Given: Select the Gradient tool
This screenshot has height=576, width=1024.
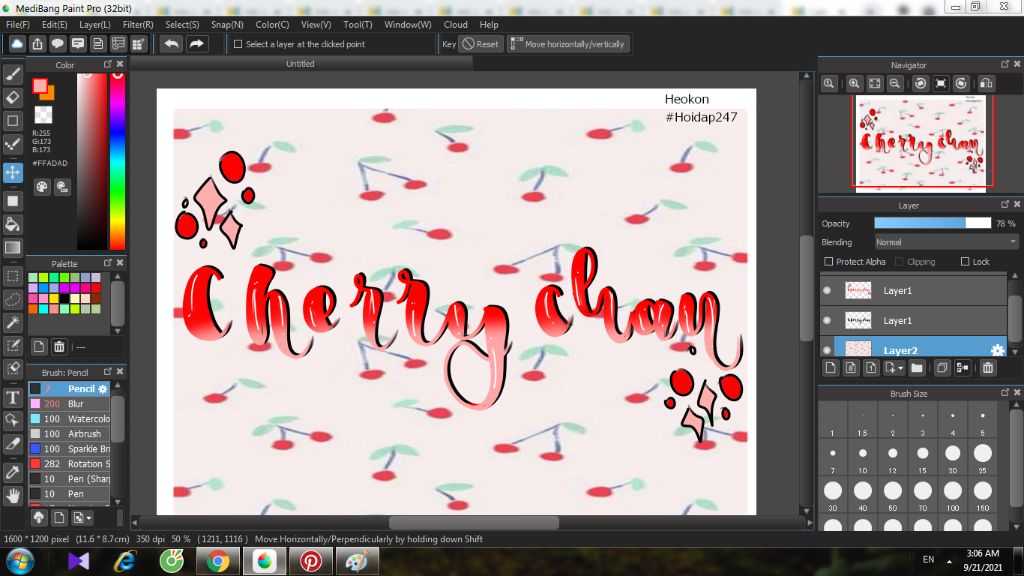Looking at the screenshot, I should click(12, 248).
